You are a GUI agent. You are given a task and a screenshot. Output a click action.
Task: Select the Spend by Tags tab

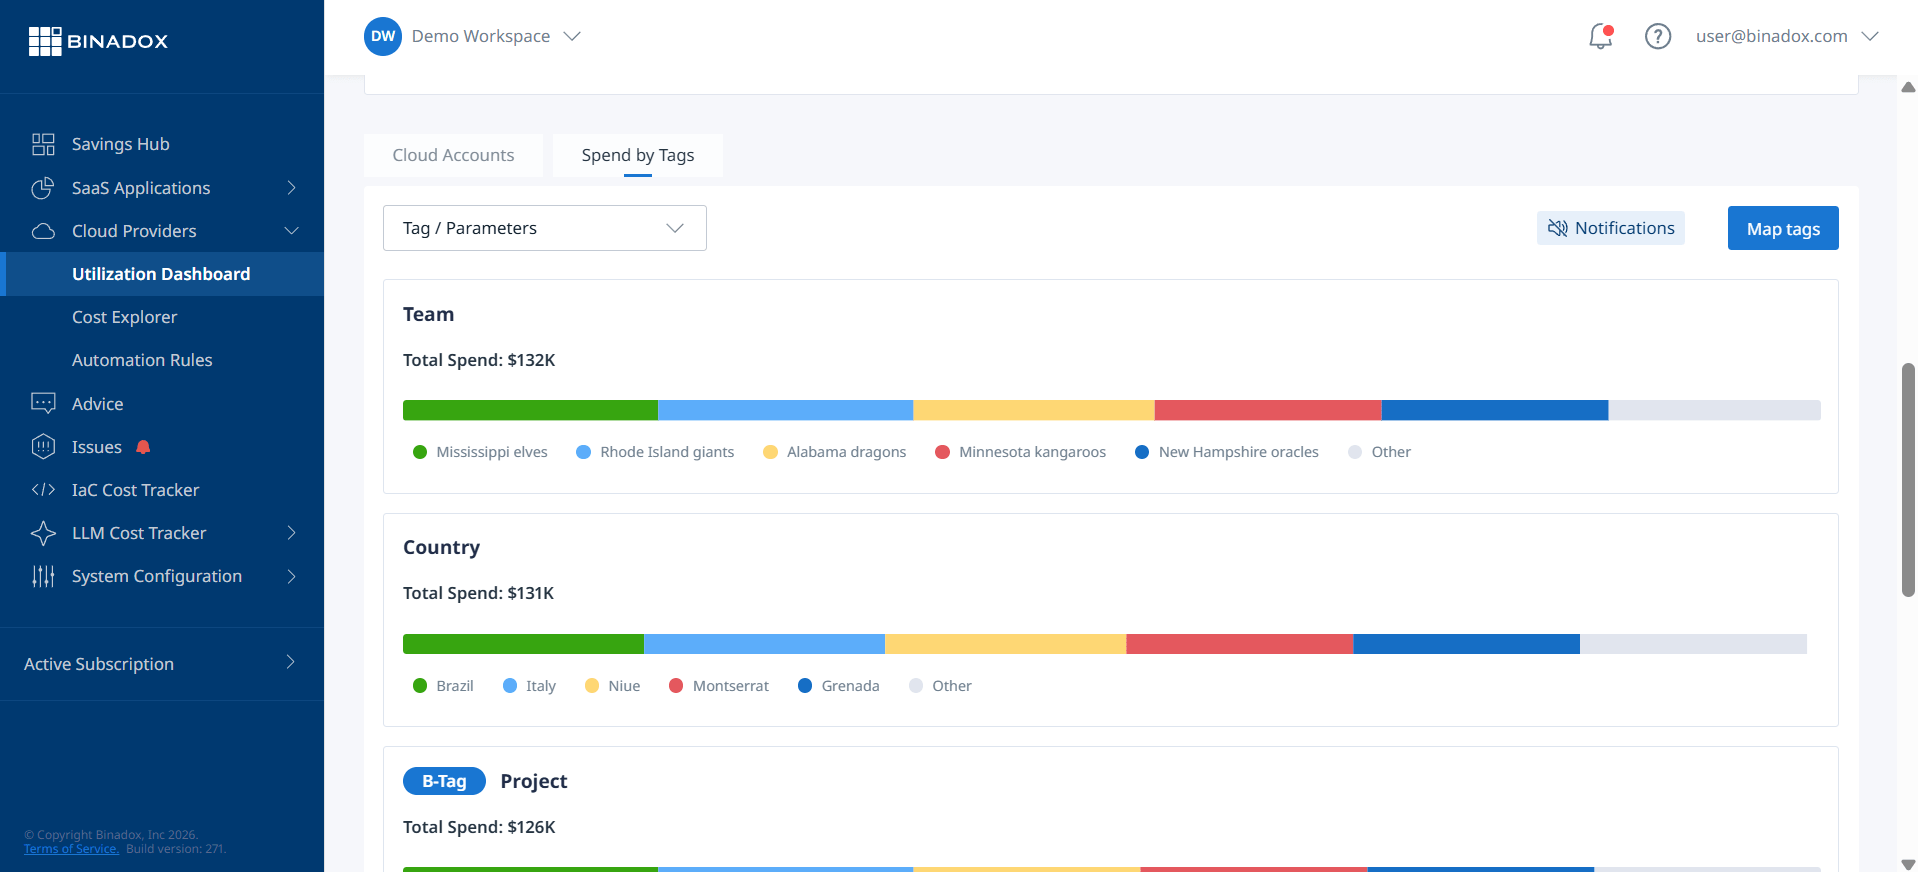click(638, 155)
